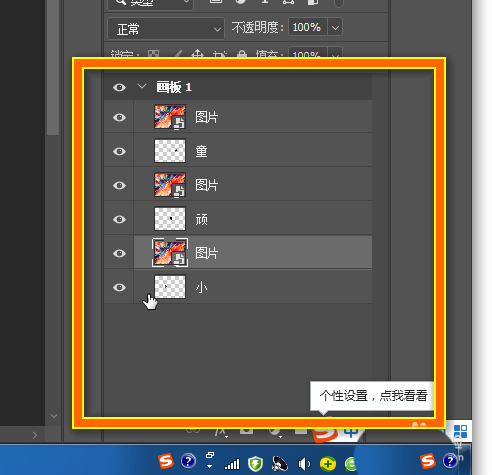The width and height of the screenshot is (492, 475).
Task: Hide the 小 layer
Action: (x=119, y=287)
